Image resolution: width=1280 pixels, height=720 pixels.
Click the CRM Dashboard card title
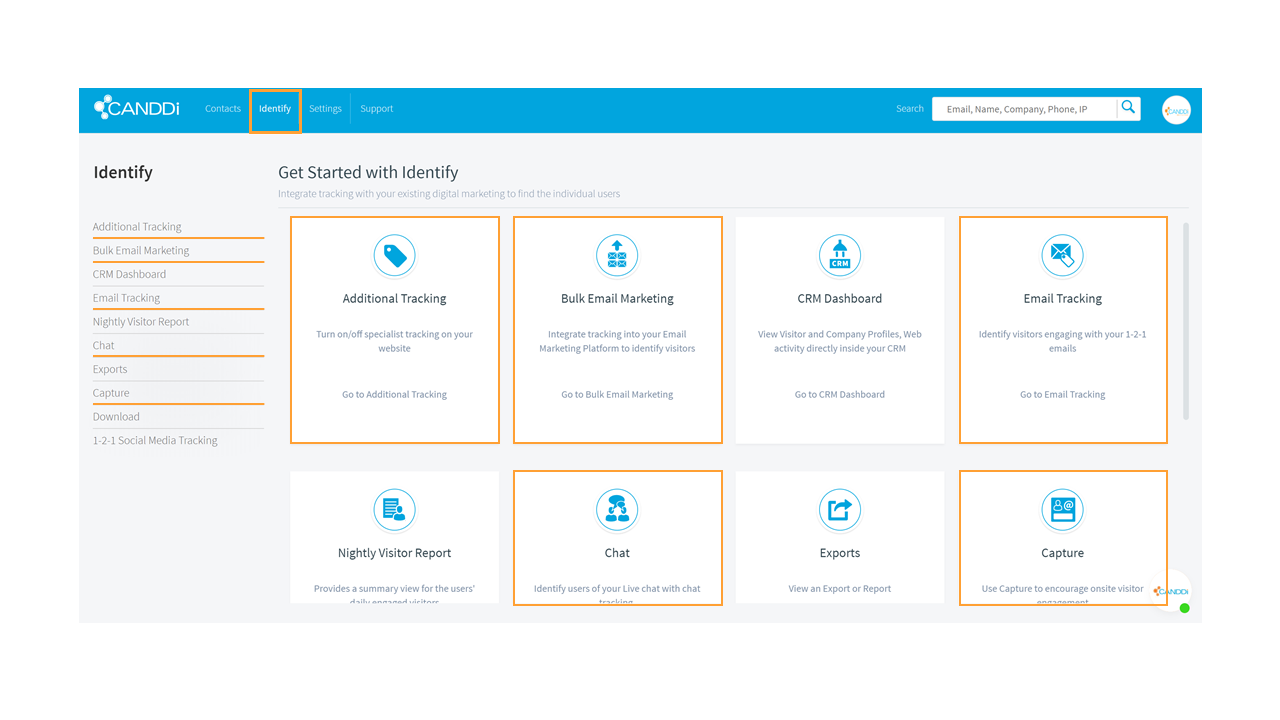click(840, 299)
